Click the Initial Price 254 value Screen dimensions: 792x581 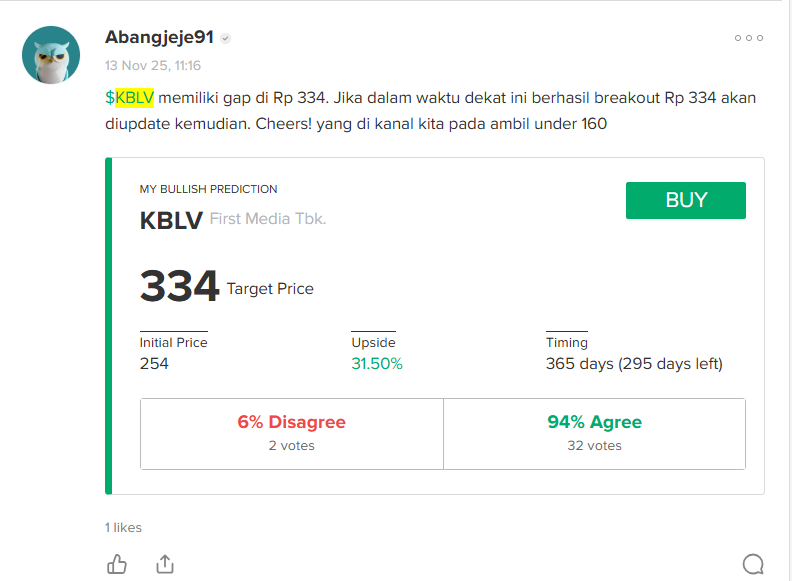pos(154,364)
